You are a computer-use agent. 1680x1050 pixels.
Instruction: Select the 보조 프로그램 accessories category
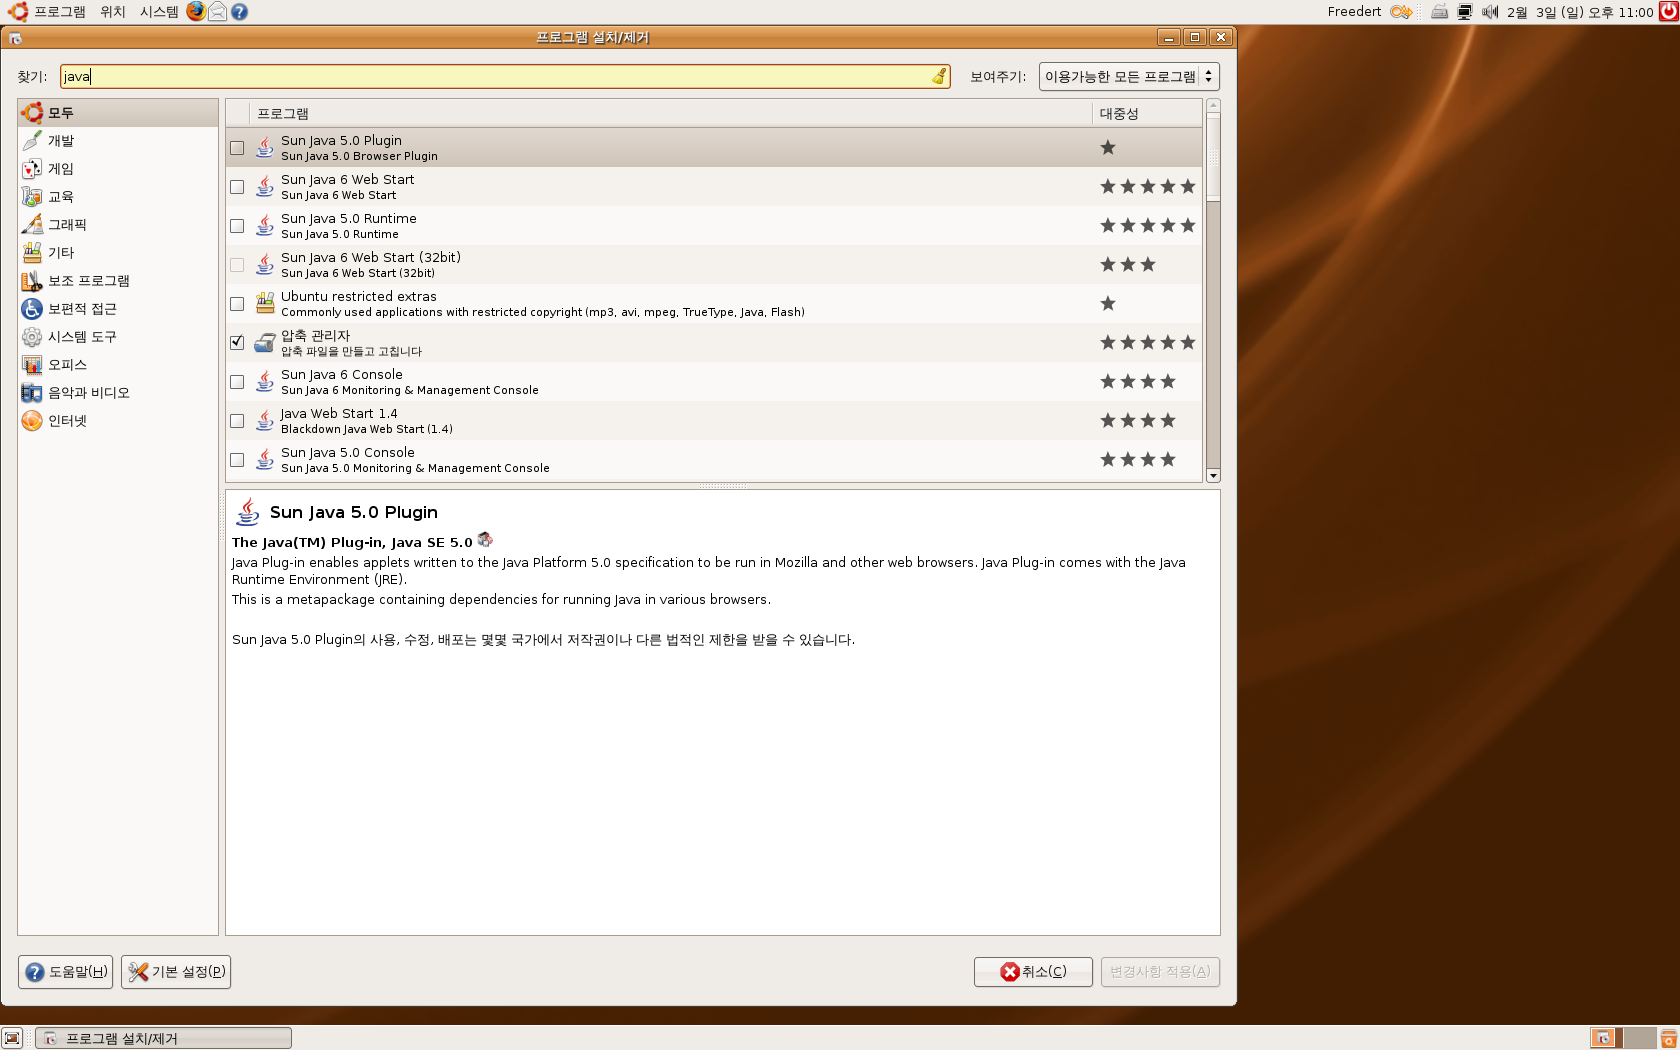click(118, 281)
